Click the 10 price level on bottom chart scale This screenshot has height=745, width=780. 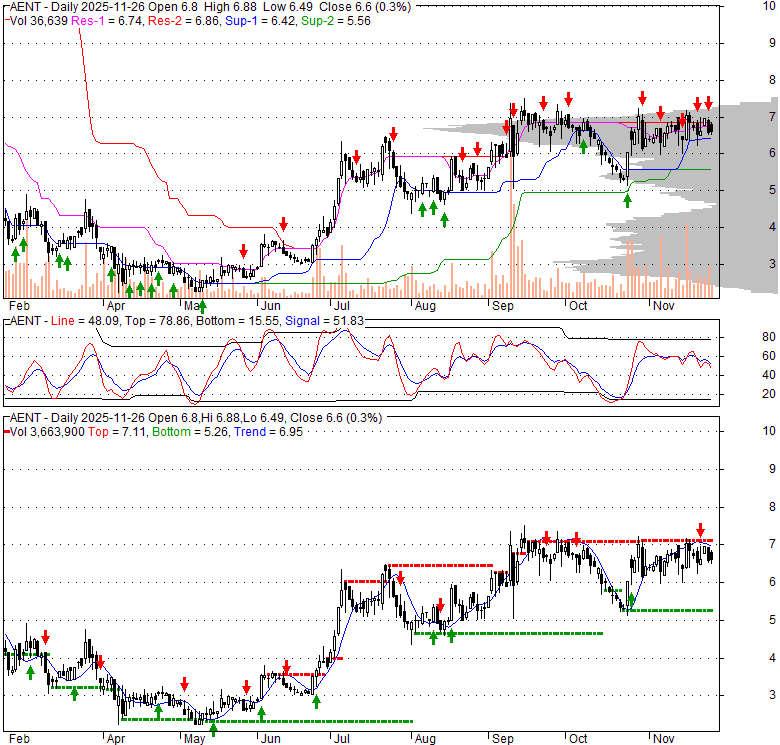coord(769,431)
